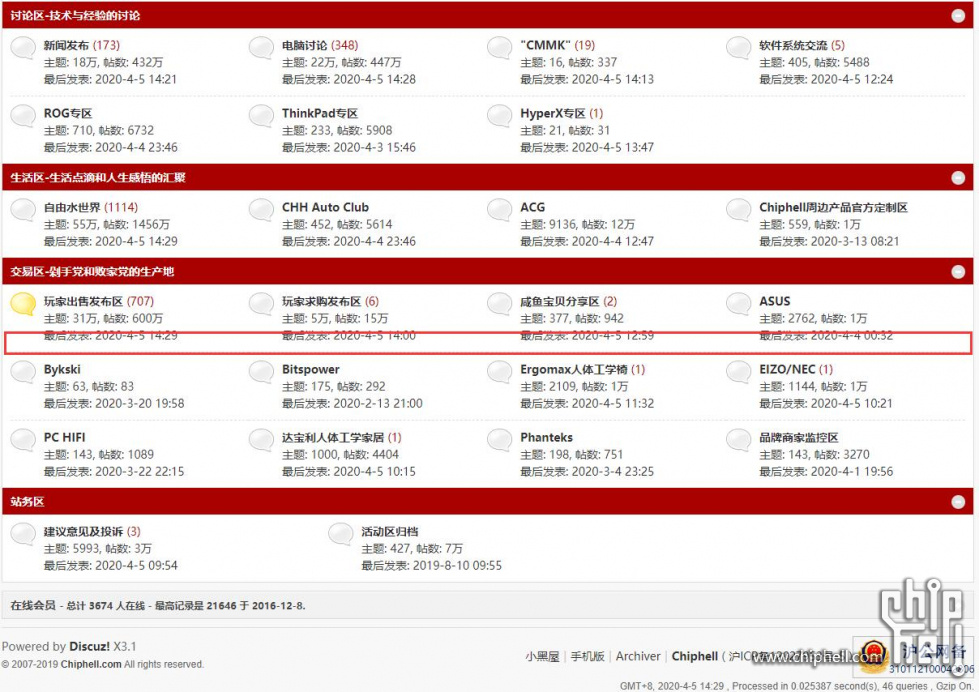The height and width of the screenshot is (692, 979).
Task: Go to the Bitspower forum
Action: (311, 370)
